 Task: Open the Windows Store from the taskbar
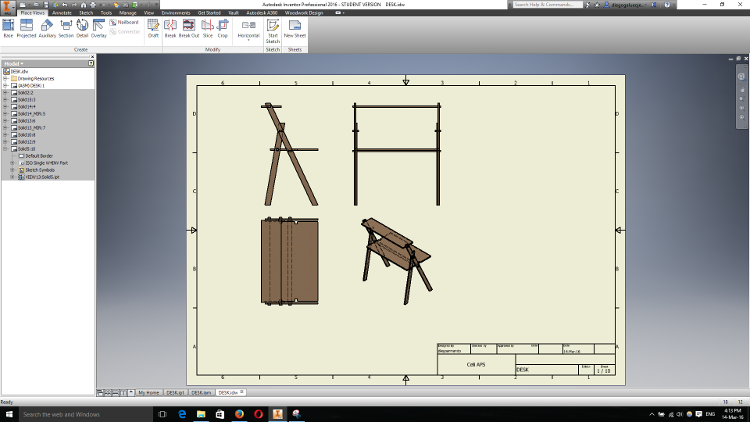point(220,414)
